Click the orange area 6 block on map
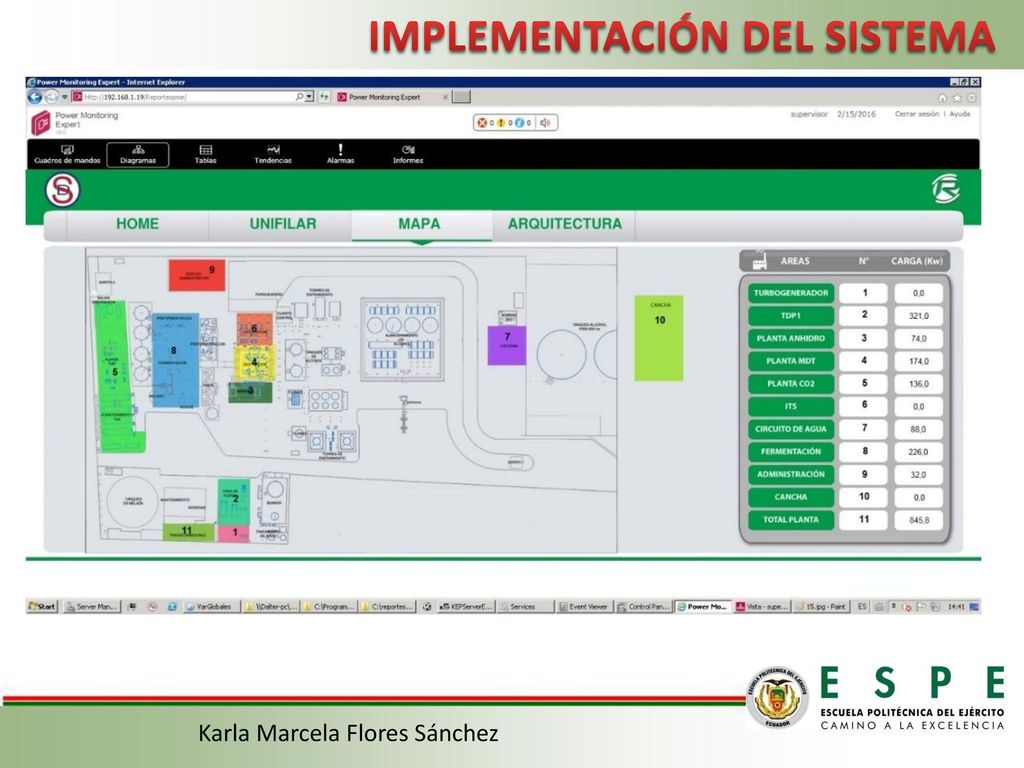The width and height of the screenshot is (1024, 768). click(254, 329)
